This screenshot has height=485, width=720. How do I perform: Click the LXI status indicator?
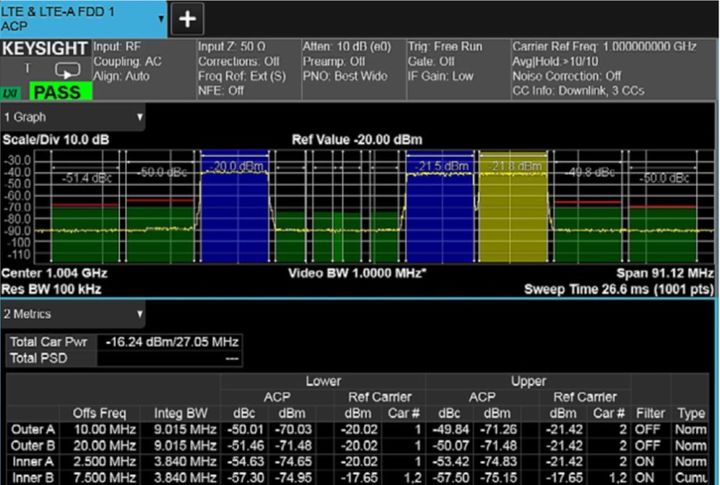pos(12,92)
